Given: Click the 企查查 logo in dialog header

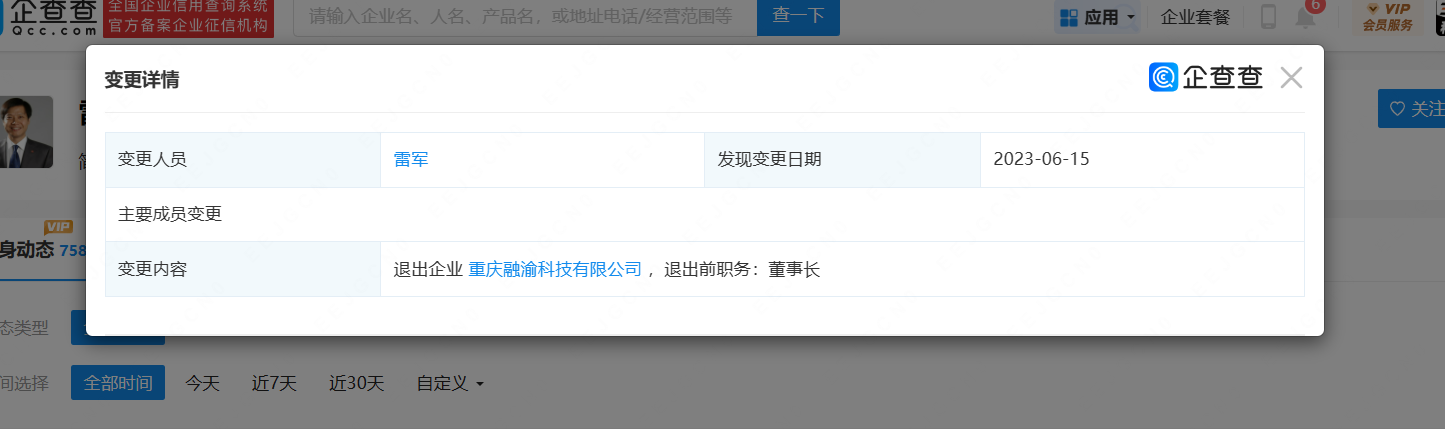Looking at the screenshot, I should (1206, 77).
